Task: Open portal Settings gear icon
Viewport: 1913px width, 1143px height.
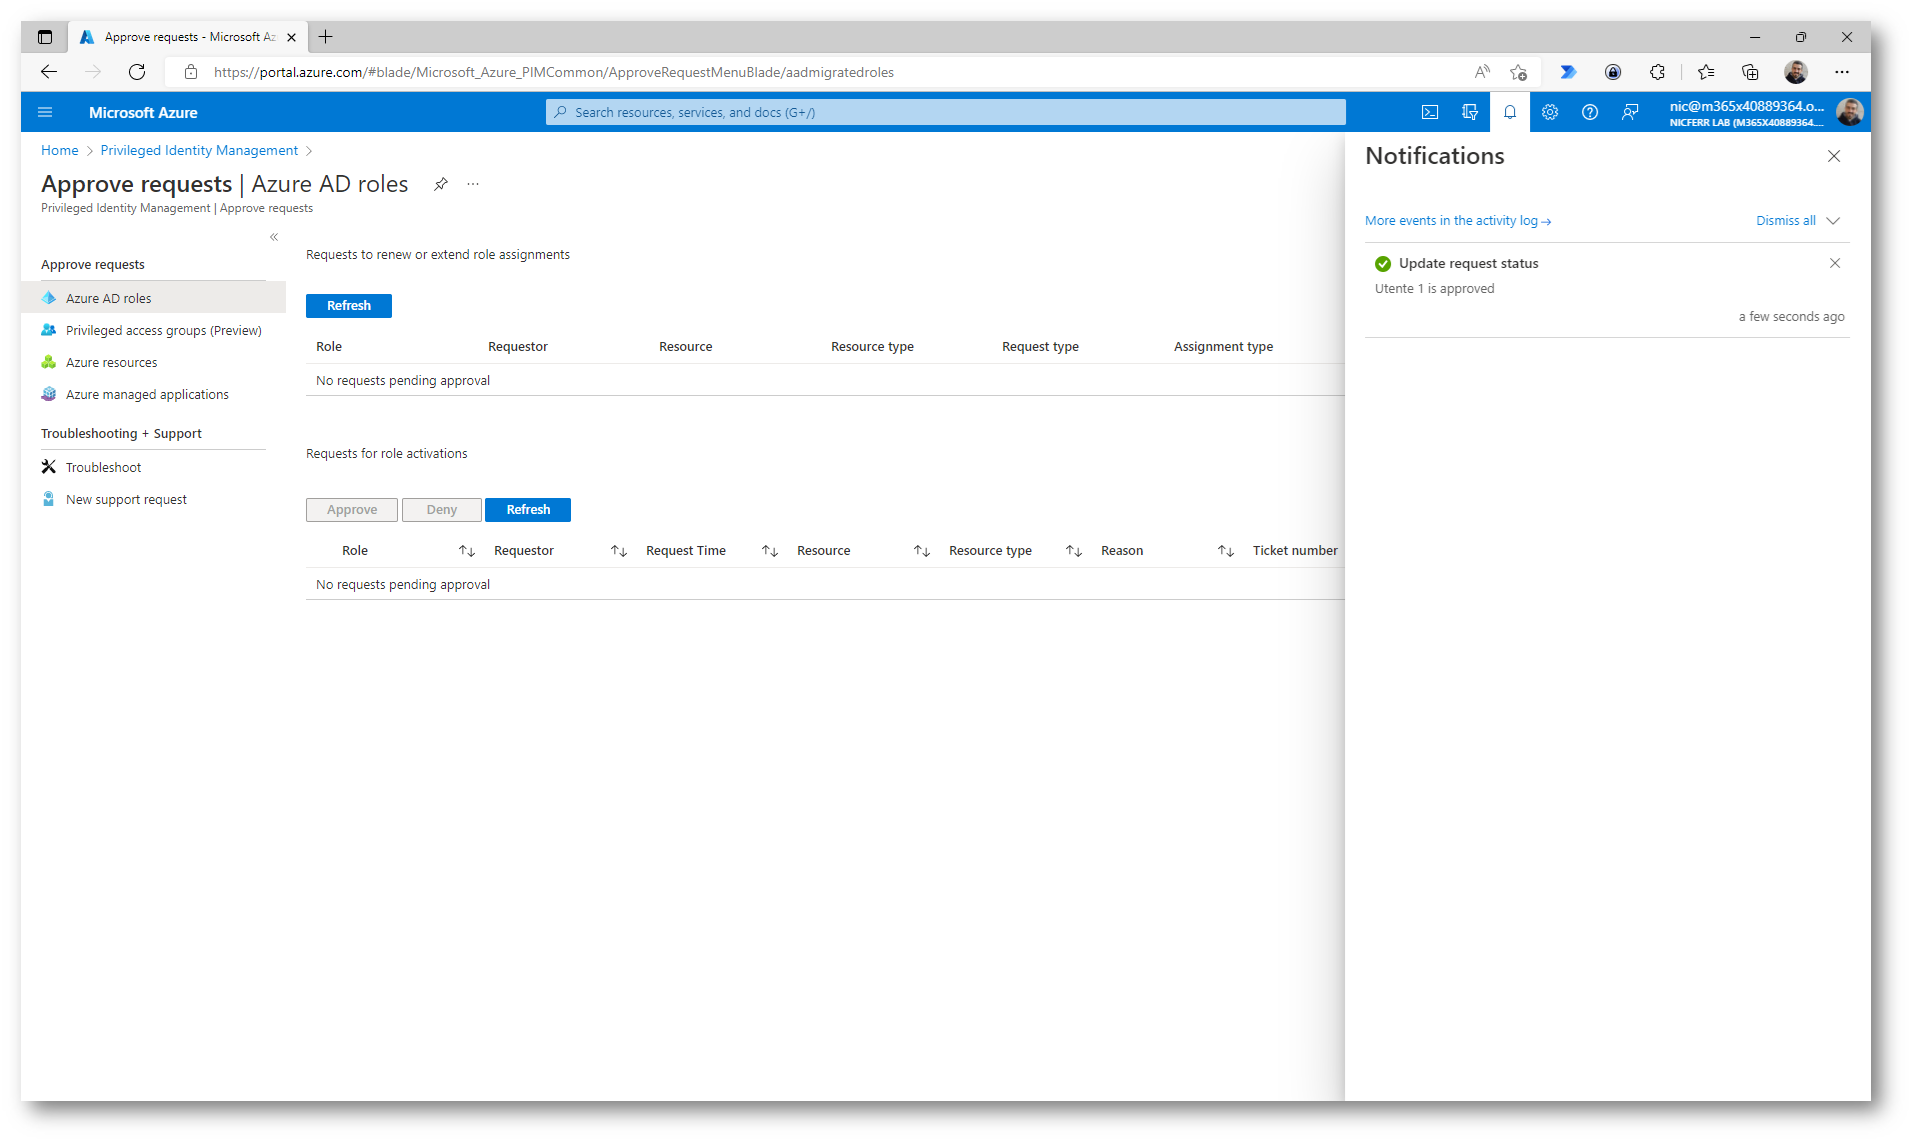Action: pyautogui.click(x=1550, y=112)
